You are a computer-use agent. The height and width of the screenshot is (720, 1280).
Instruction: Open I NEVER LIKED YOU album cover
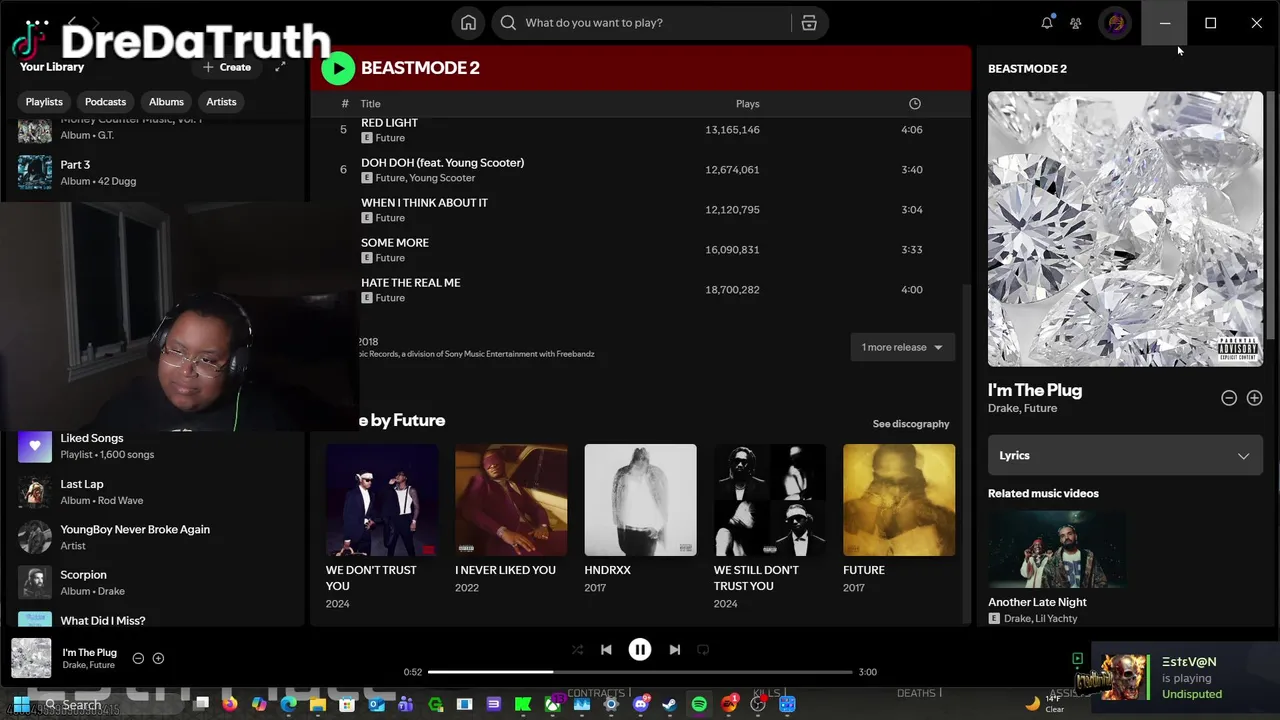(511, 500)
